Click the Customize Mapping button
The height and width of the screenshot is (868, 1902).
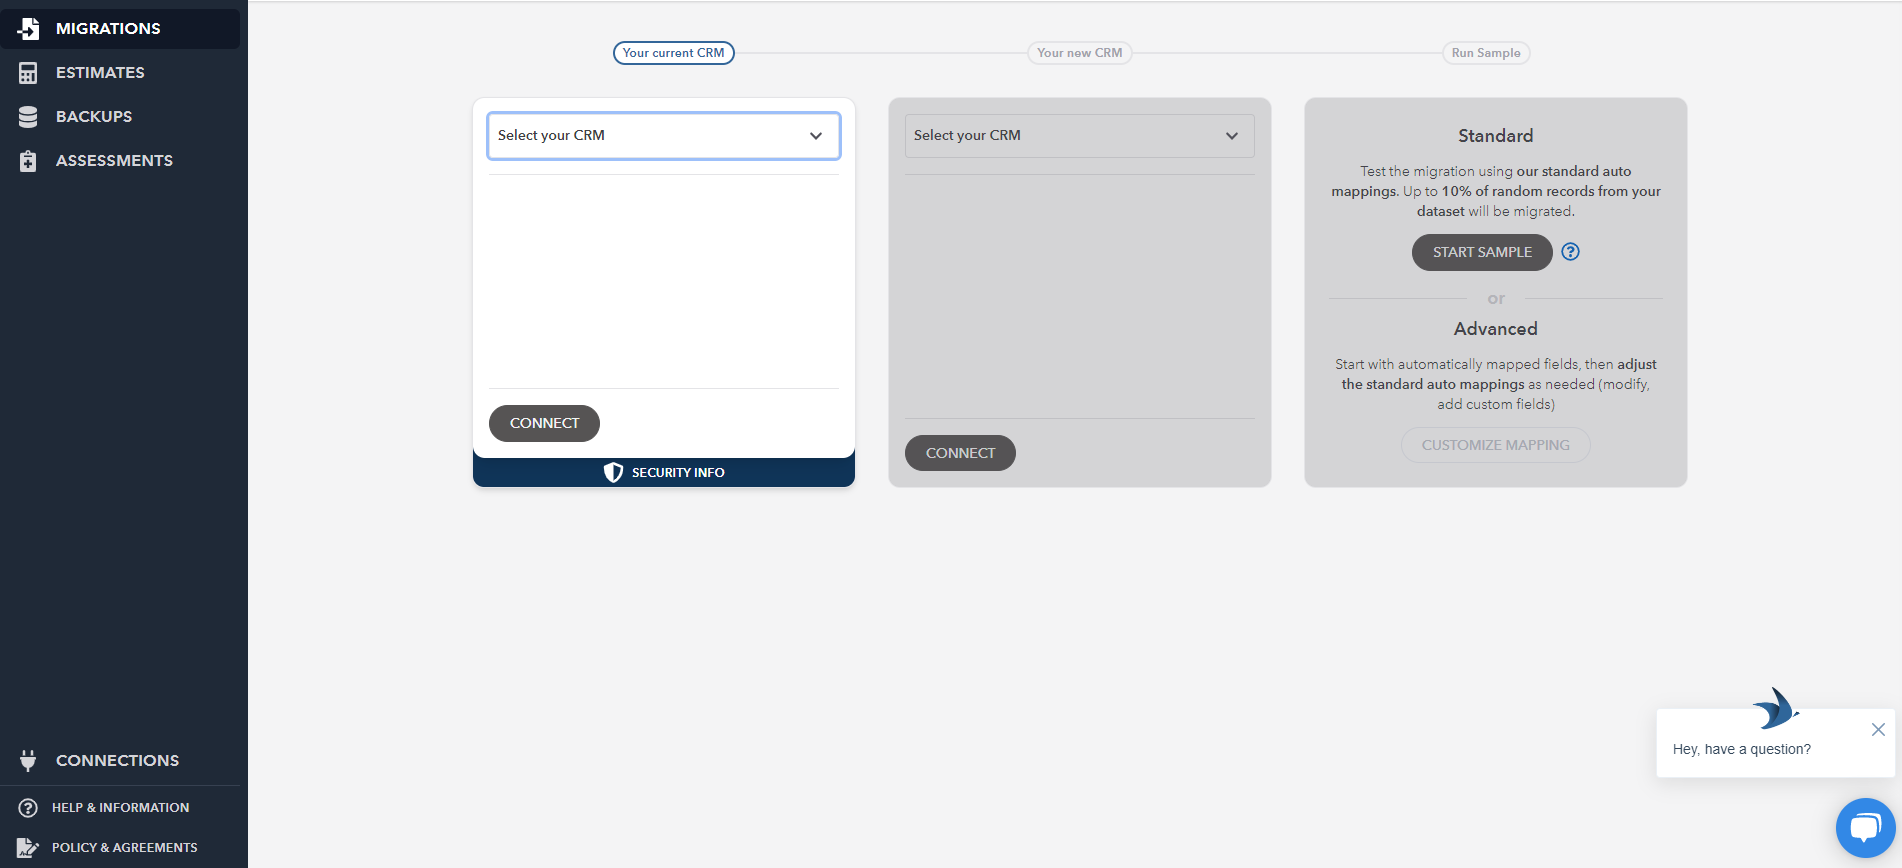pyautogui.click(x=1496, y=445)
